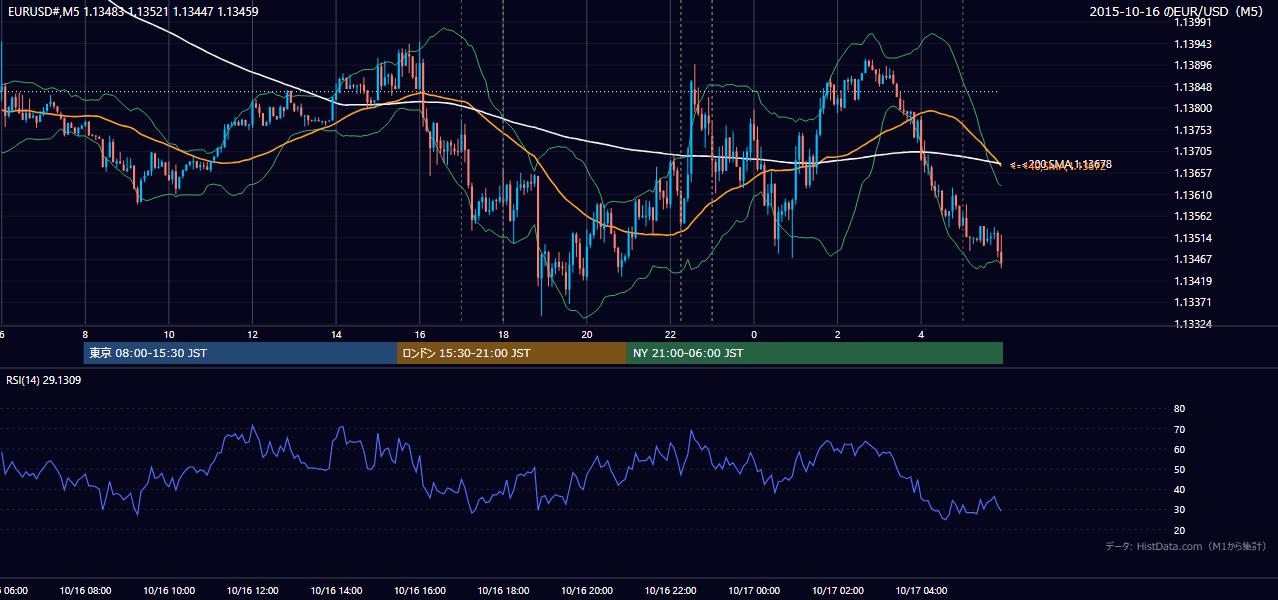Click hour tick 16 below price chart

(x=420, y=334)
